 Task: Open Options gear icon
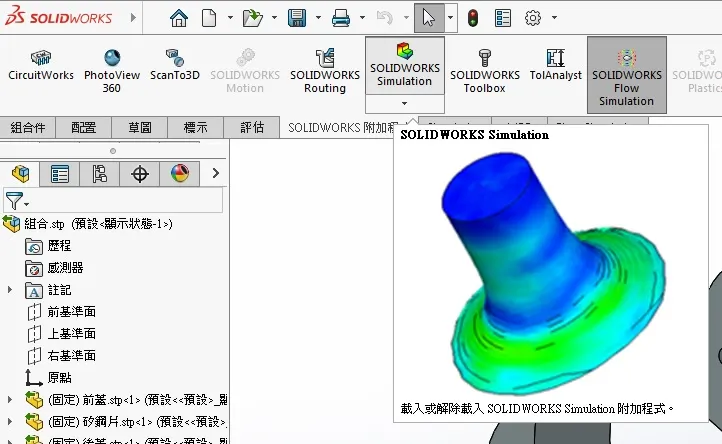[x=533, y=18]
